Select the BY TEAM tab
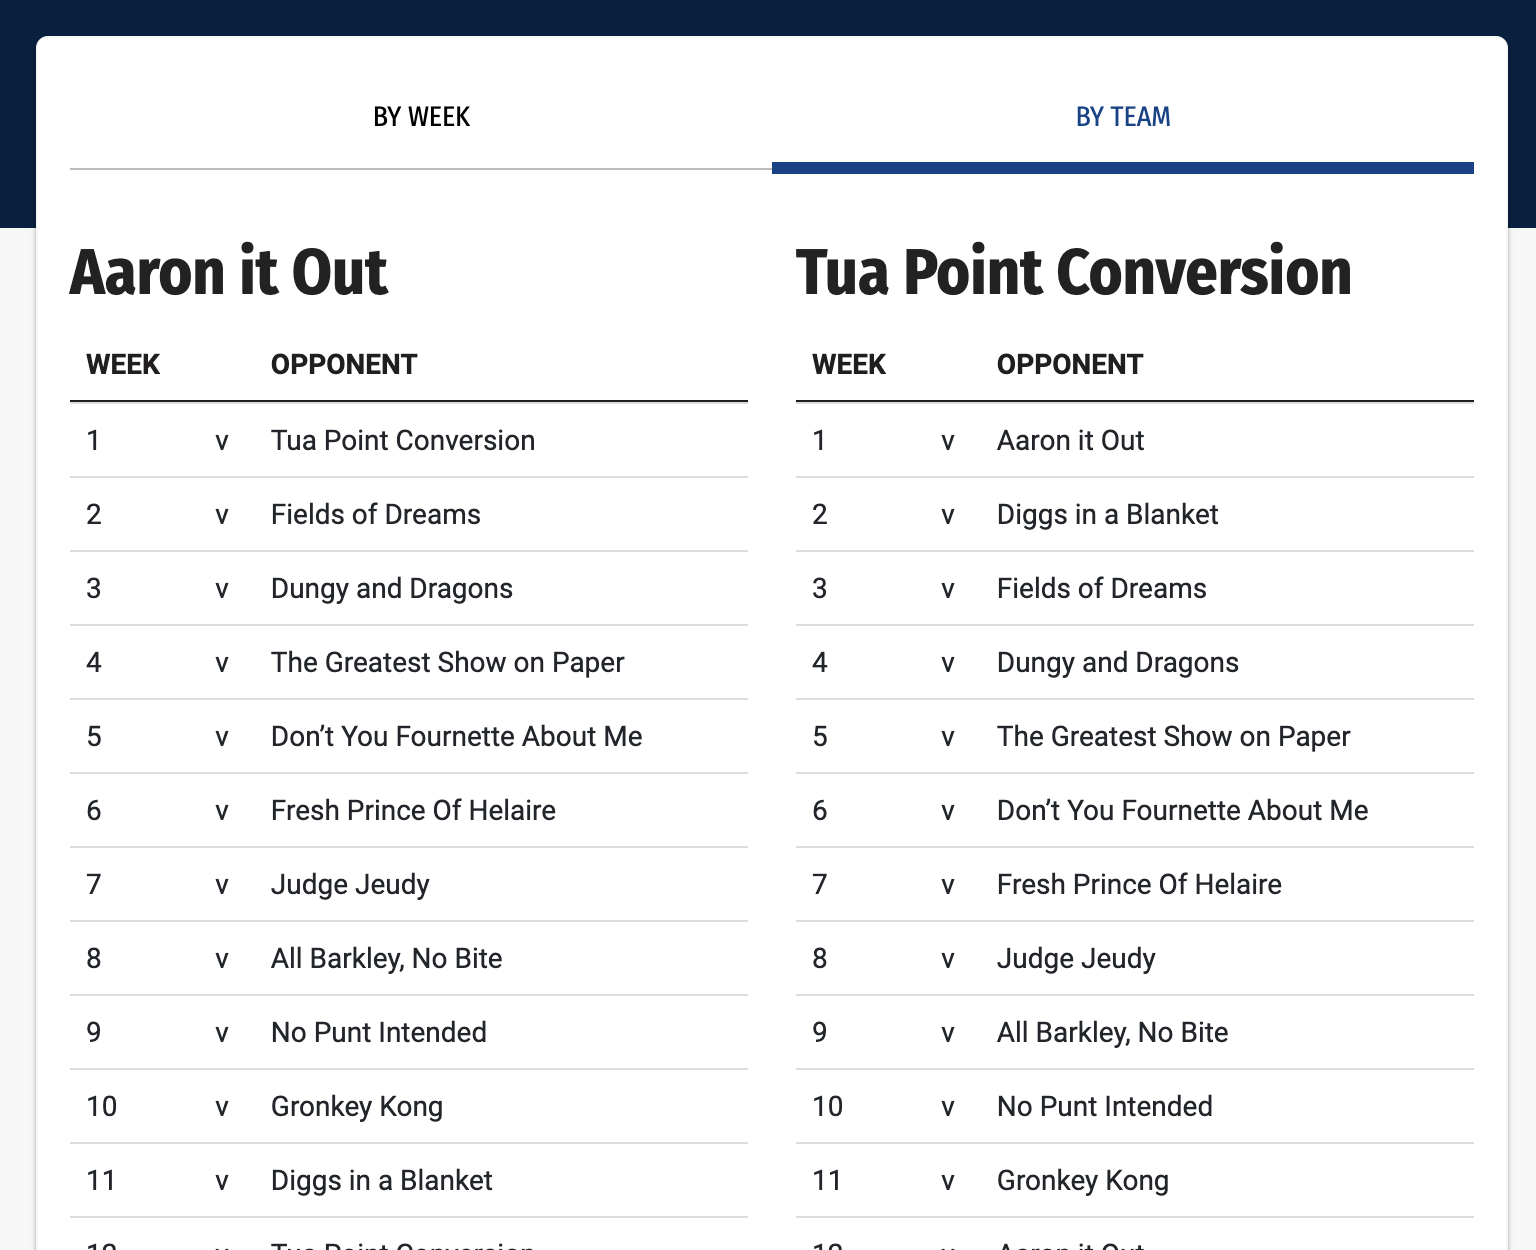Image resolution: width=1536 pixels, height=1250 pixels. coord(1122,117)
